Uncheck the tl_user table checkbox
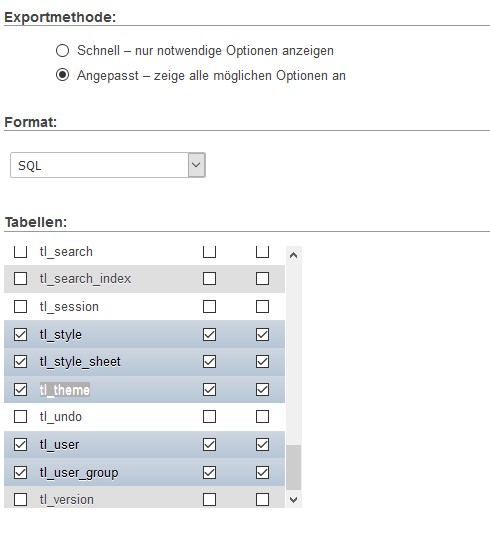 click(20, 445)
